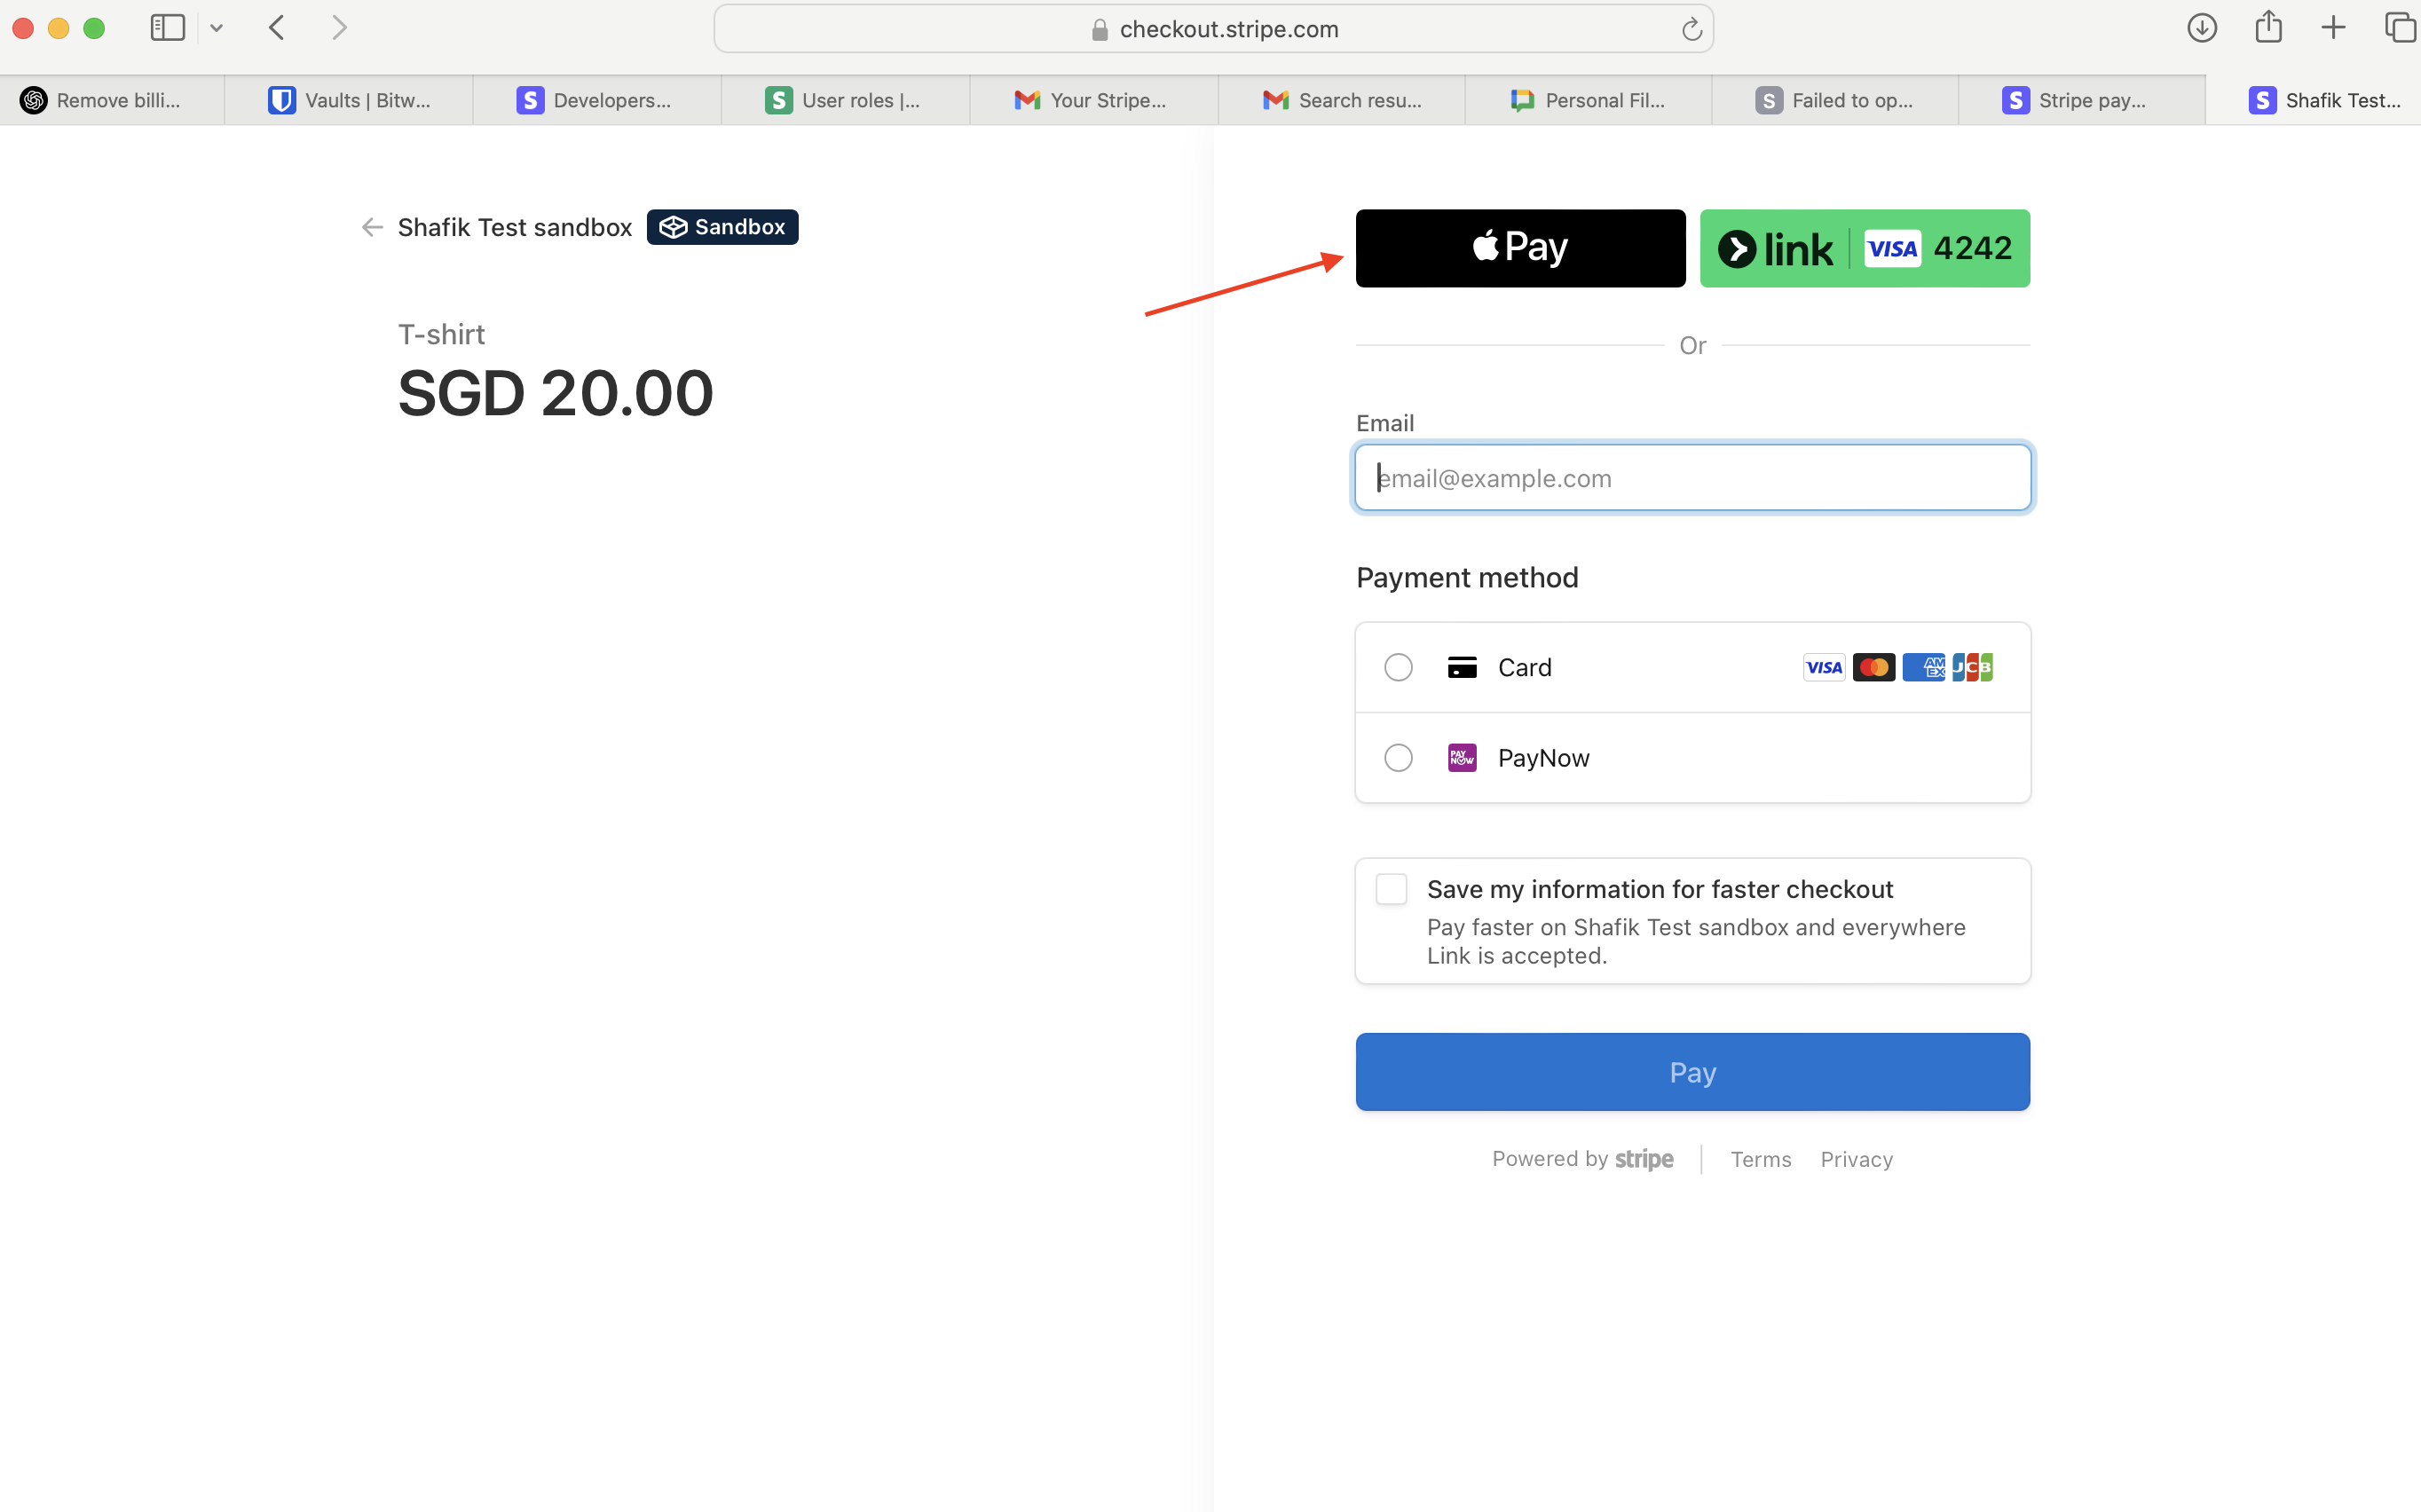Go forward with Safari forward arrow
This screenshot has height=1512, width=2421.
(x=340, y=28)
